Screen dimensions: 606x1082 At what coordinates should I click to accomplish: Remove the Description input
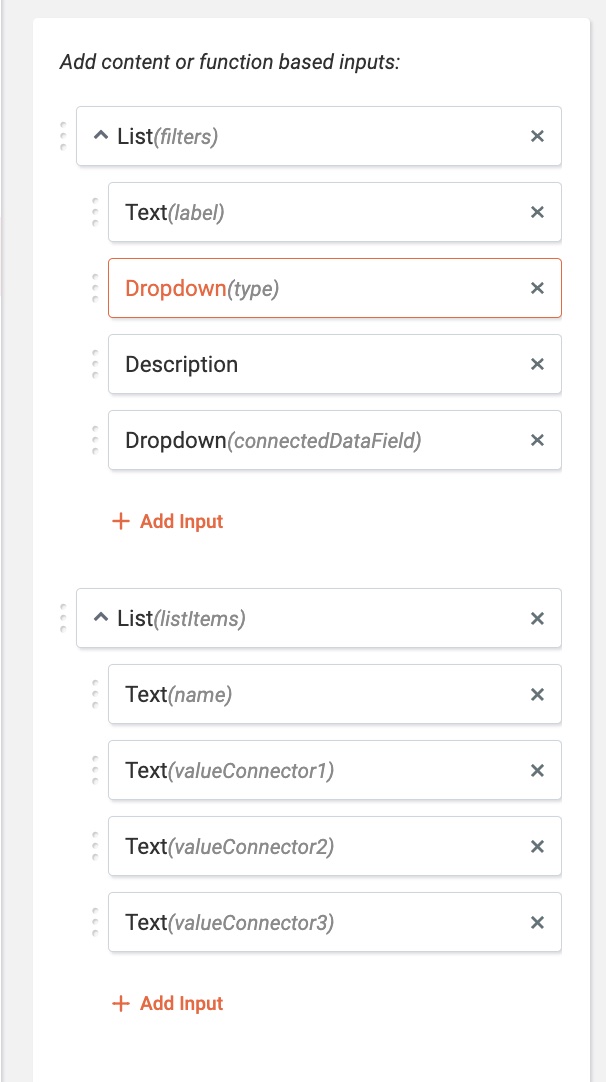click(x=537, y=364)
